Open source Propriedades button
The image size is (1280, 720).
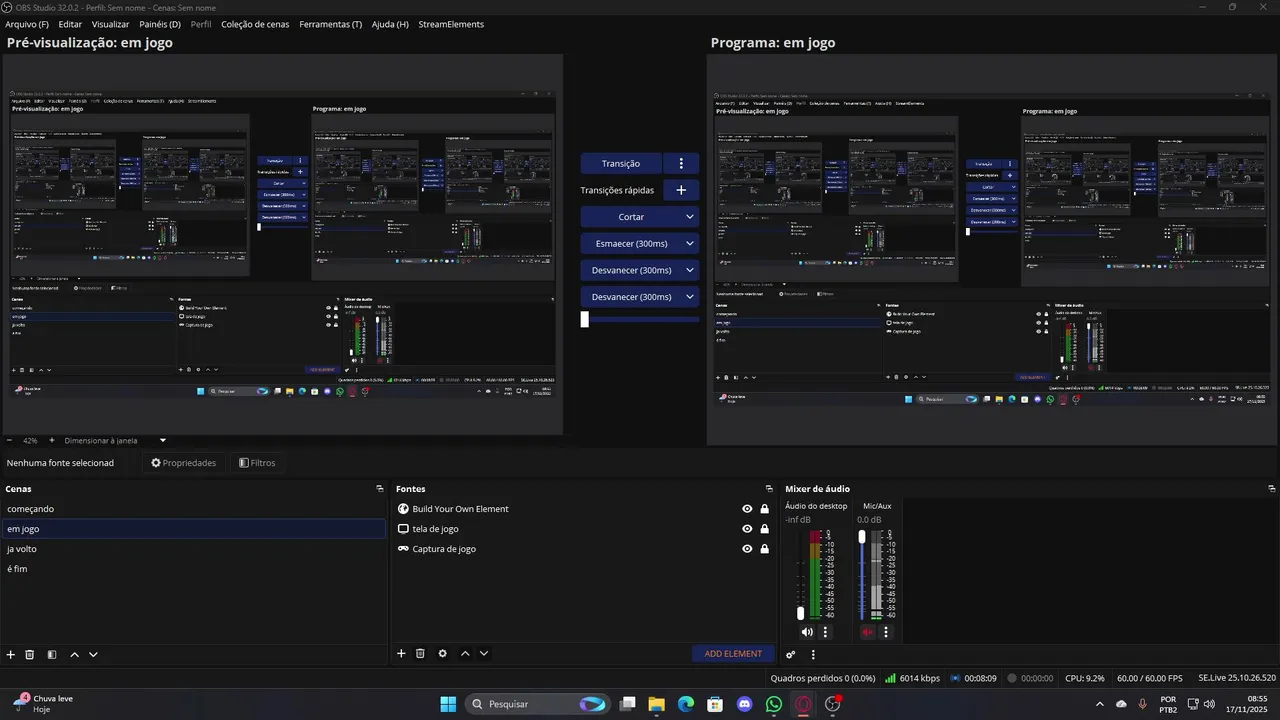click(x=184, y=463)
